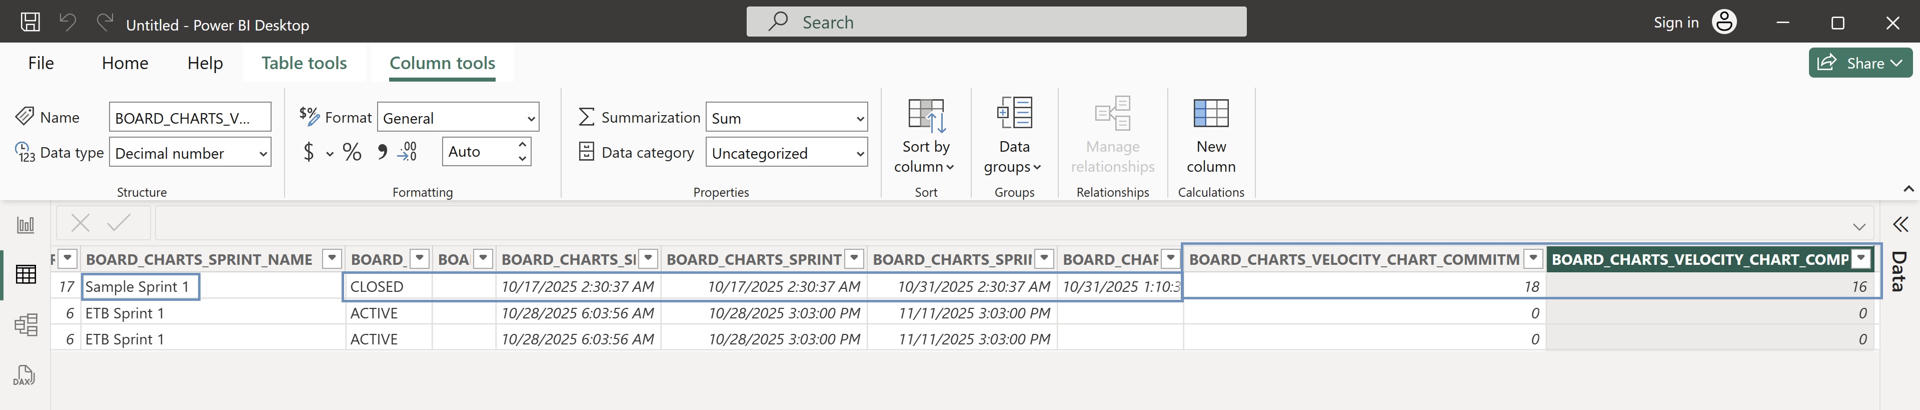Open DAX query view icon
The image size is (1920, 410).
(x=26, y=376)
